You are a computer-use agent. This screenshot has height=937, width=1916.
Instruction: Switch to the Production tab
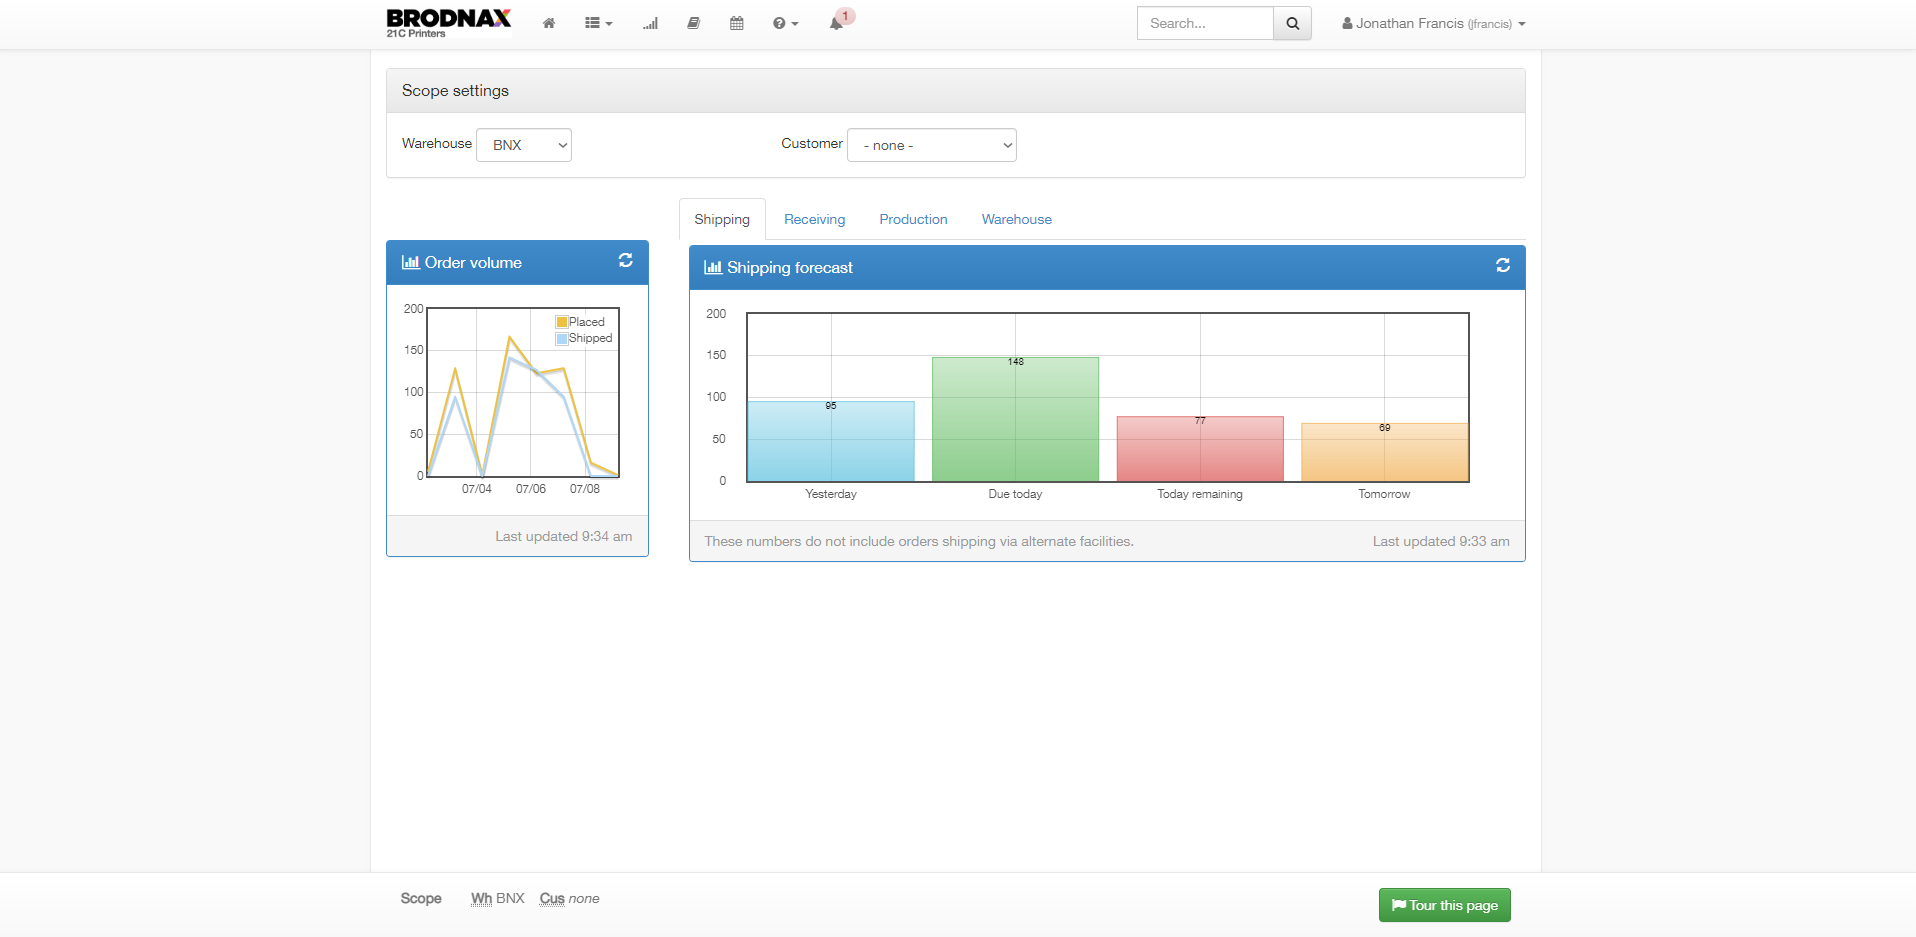pyautogui.click(x=913, y=219)
